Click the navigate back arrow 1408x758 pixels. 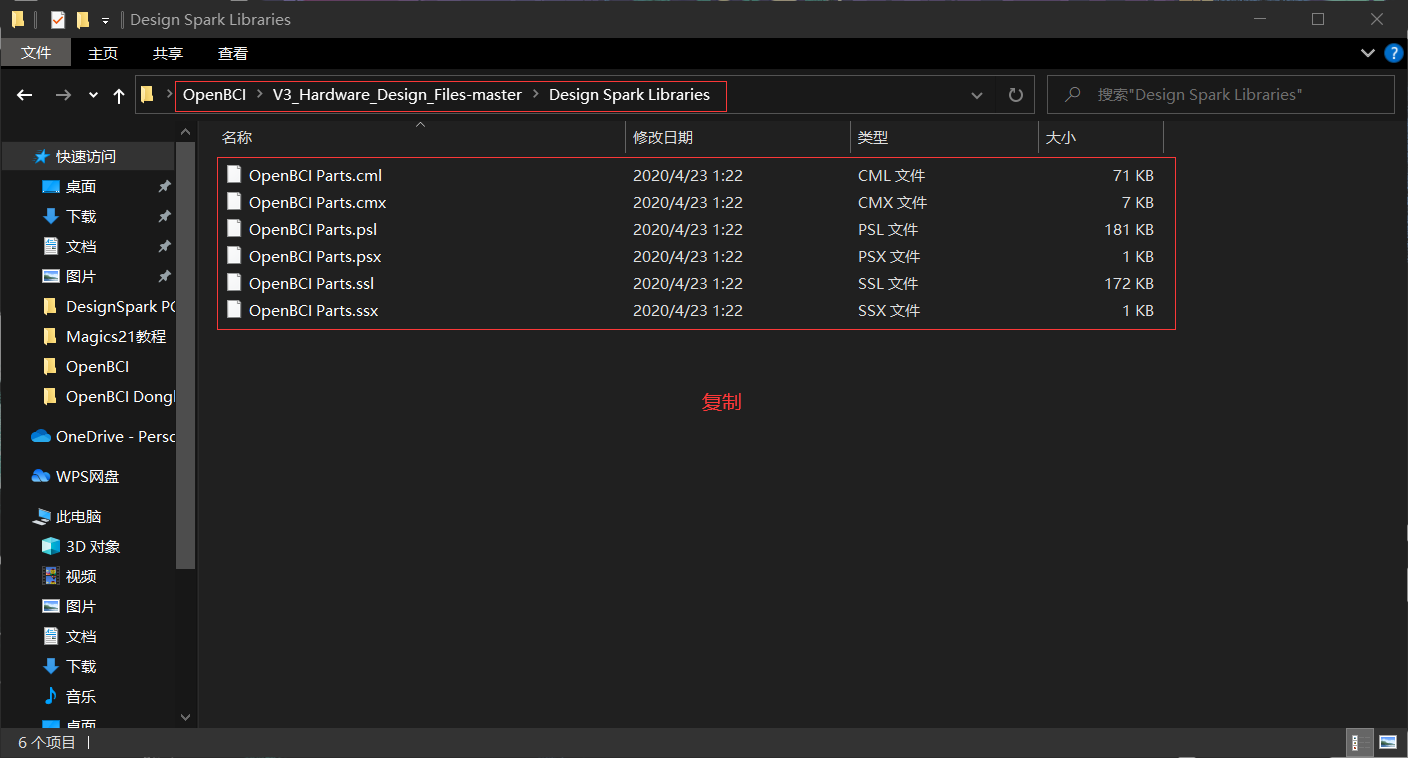click(x=24, y=95)
